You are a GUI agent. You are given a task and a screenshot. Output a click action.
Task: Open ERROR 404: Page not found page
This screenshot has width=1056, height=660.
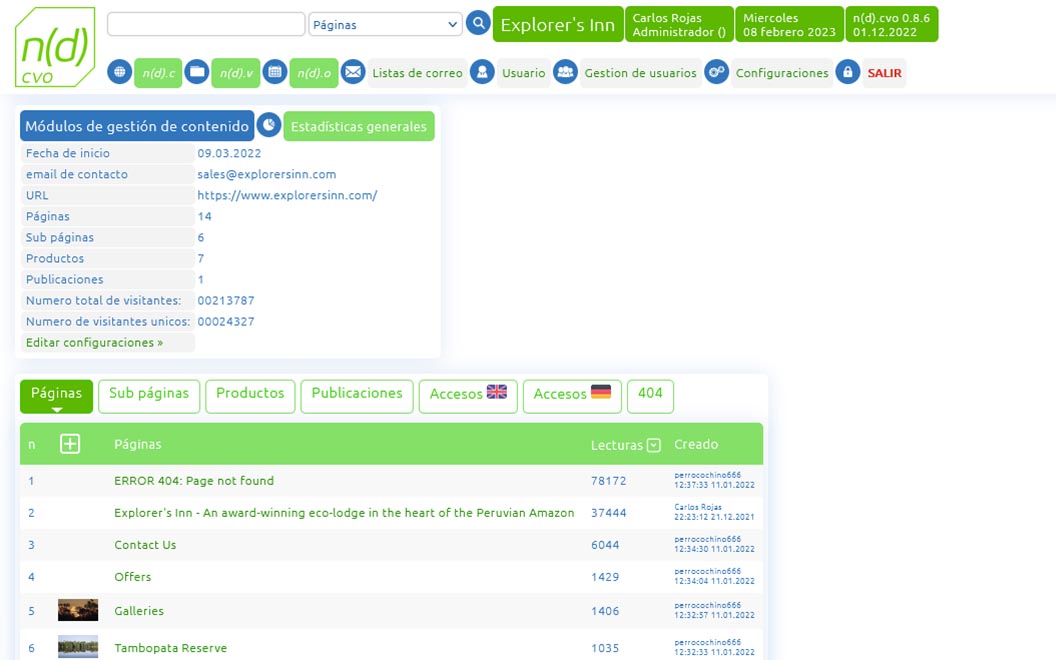tap(194, 481)
